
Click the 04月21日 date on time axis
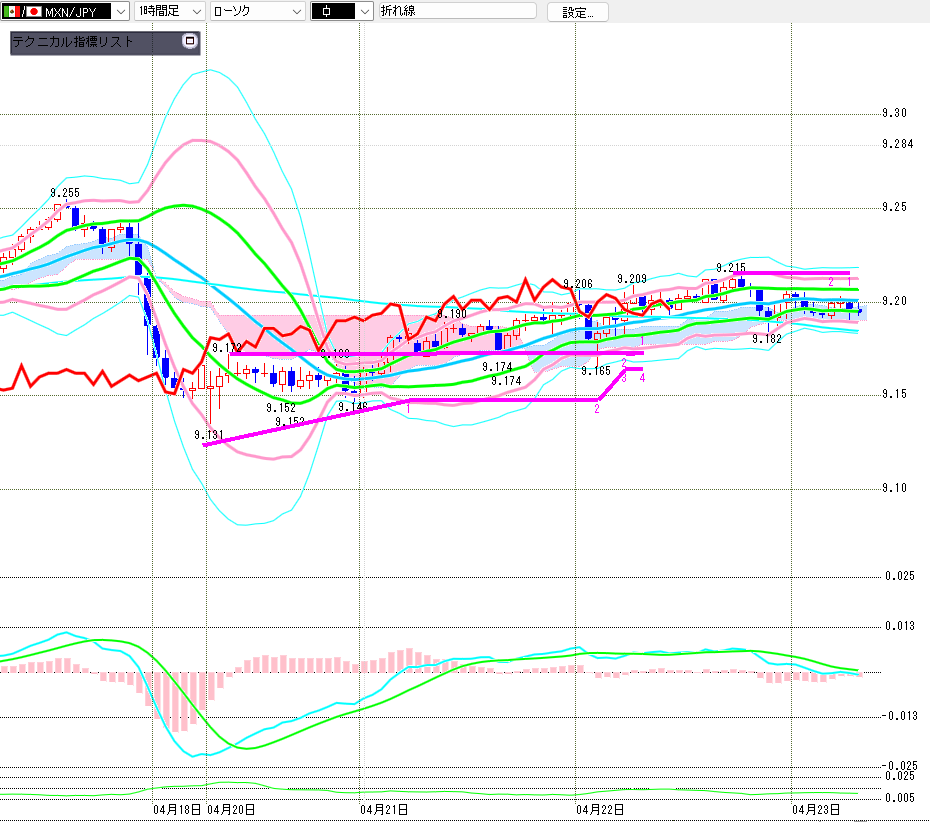[384, 808]
